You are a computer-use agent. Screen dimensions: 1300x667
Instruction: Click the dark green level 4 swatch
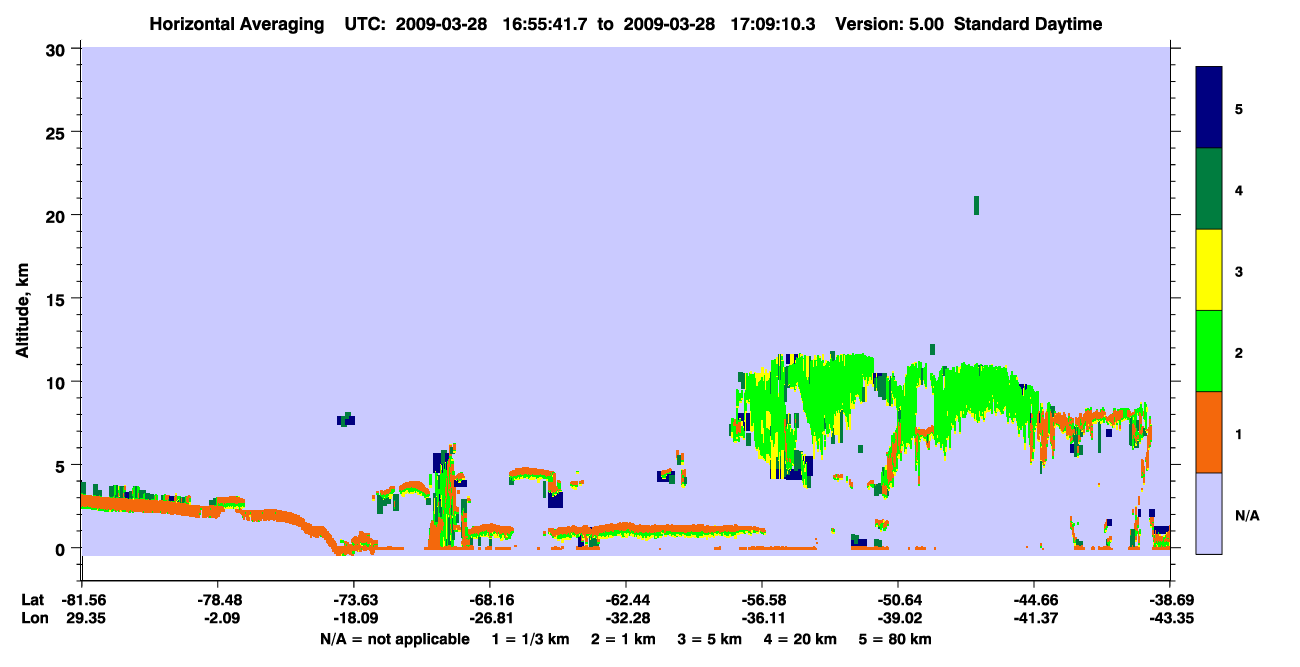tap(1209, 189)
